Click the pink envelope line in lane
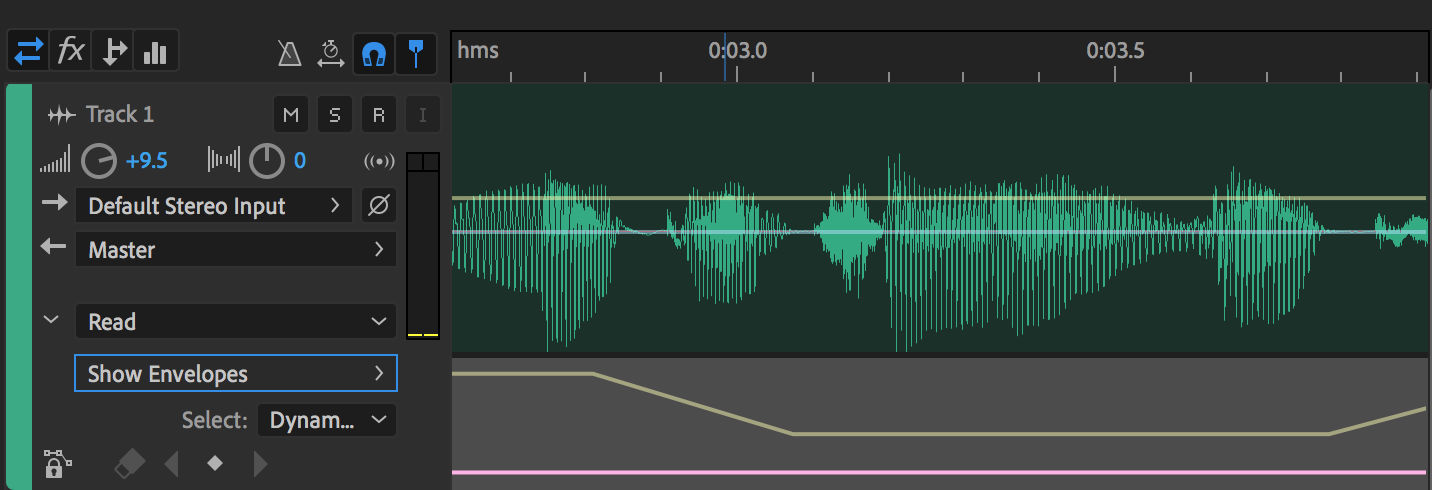 click(x=939, y=472)
